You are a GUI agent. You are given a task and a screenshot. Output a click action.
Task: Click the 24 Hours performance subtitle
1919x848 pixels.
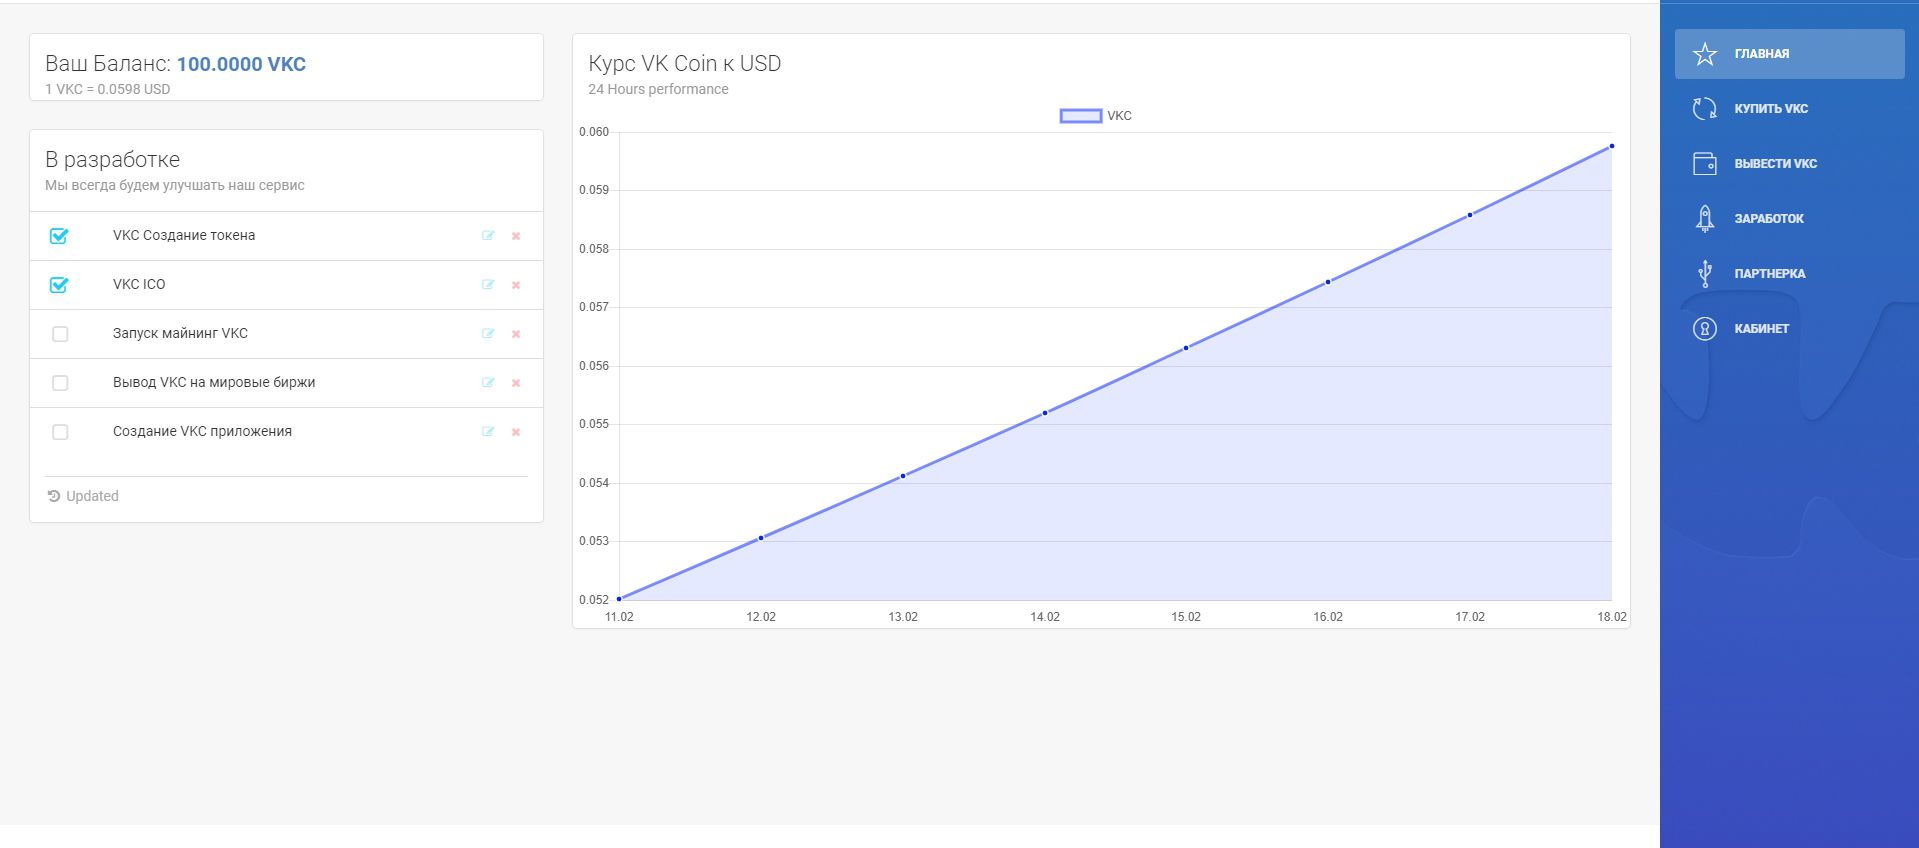[x=658, y=89]
